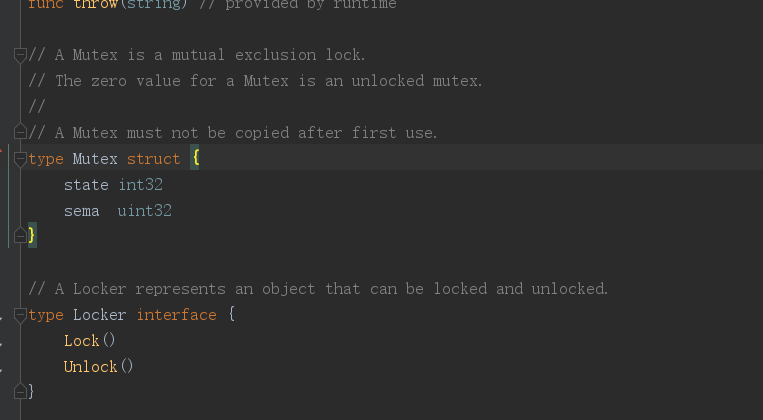763x420 pixels.
Task: Click fold end marker beside Locker closing brace
Action: click(20, 391)
